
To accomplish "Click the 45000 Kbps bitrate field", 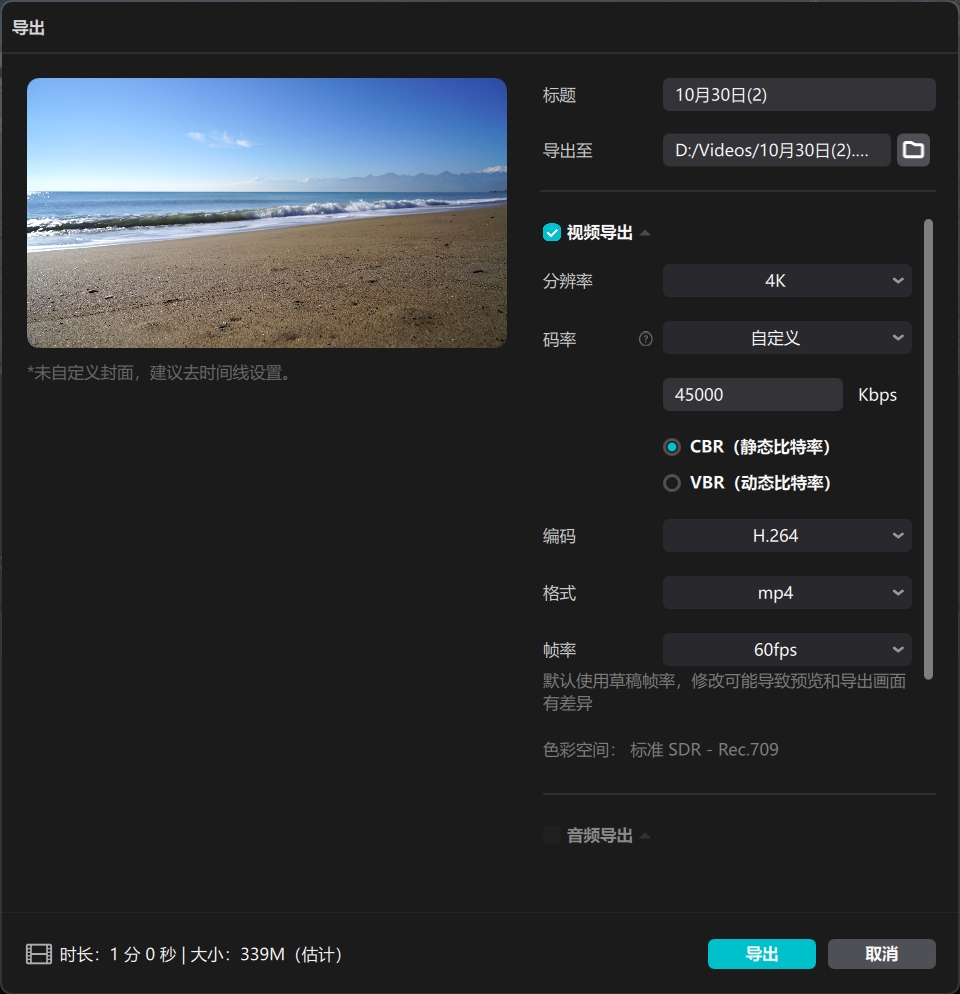I will coord(752,395).
